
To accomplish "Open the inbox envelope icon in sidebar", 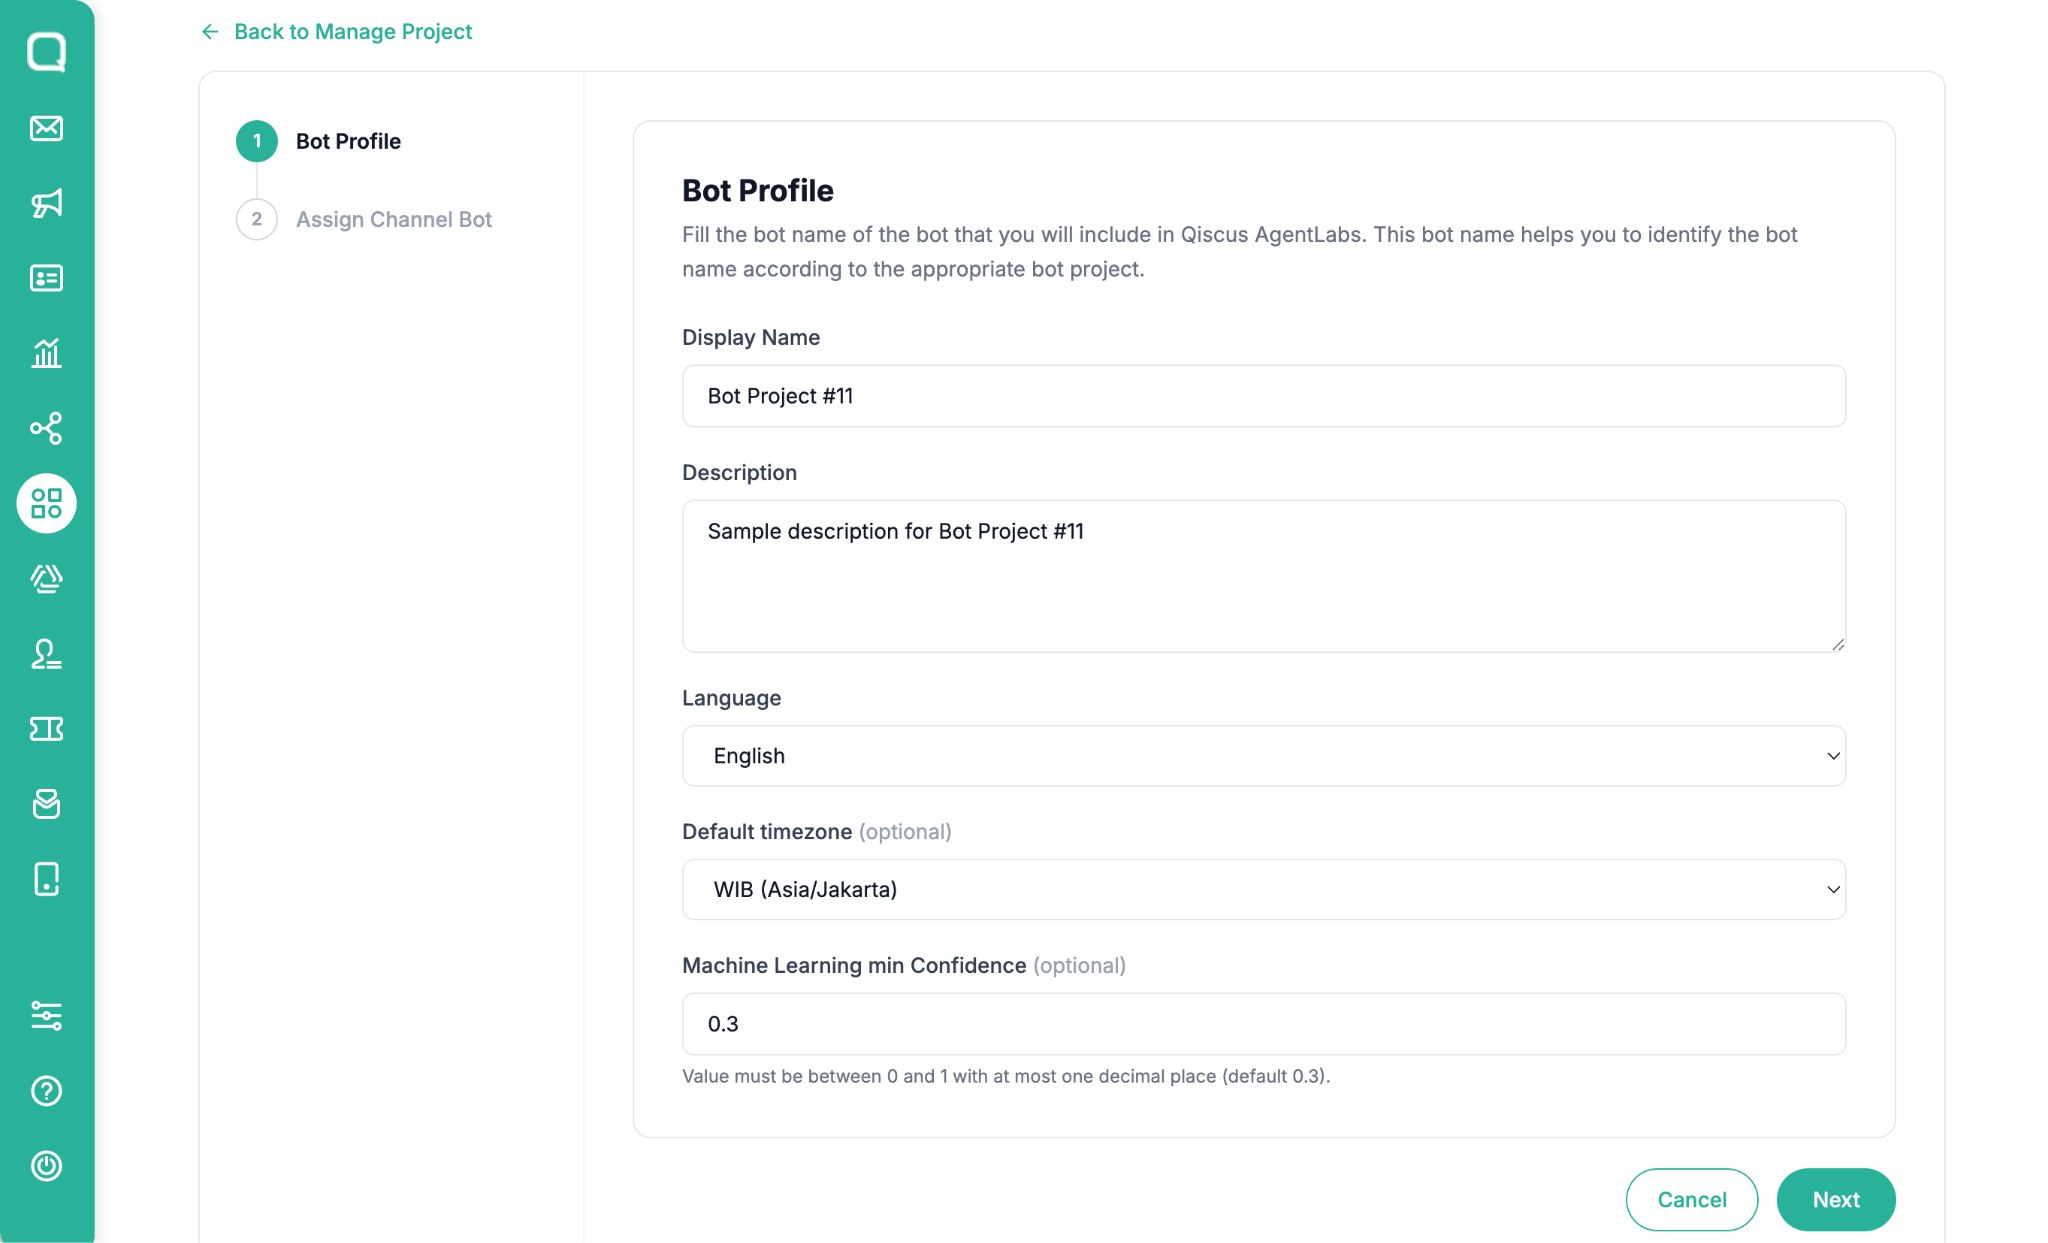I will pyautogui.click(x=46, y=128).
